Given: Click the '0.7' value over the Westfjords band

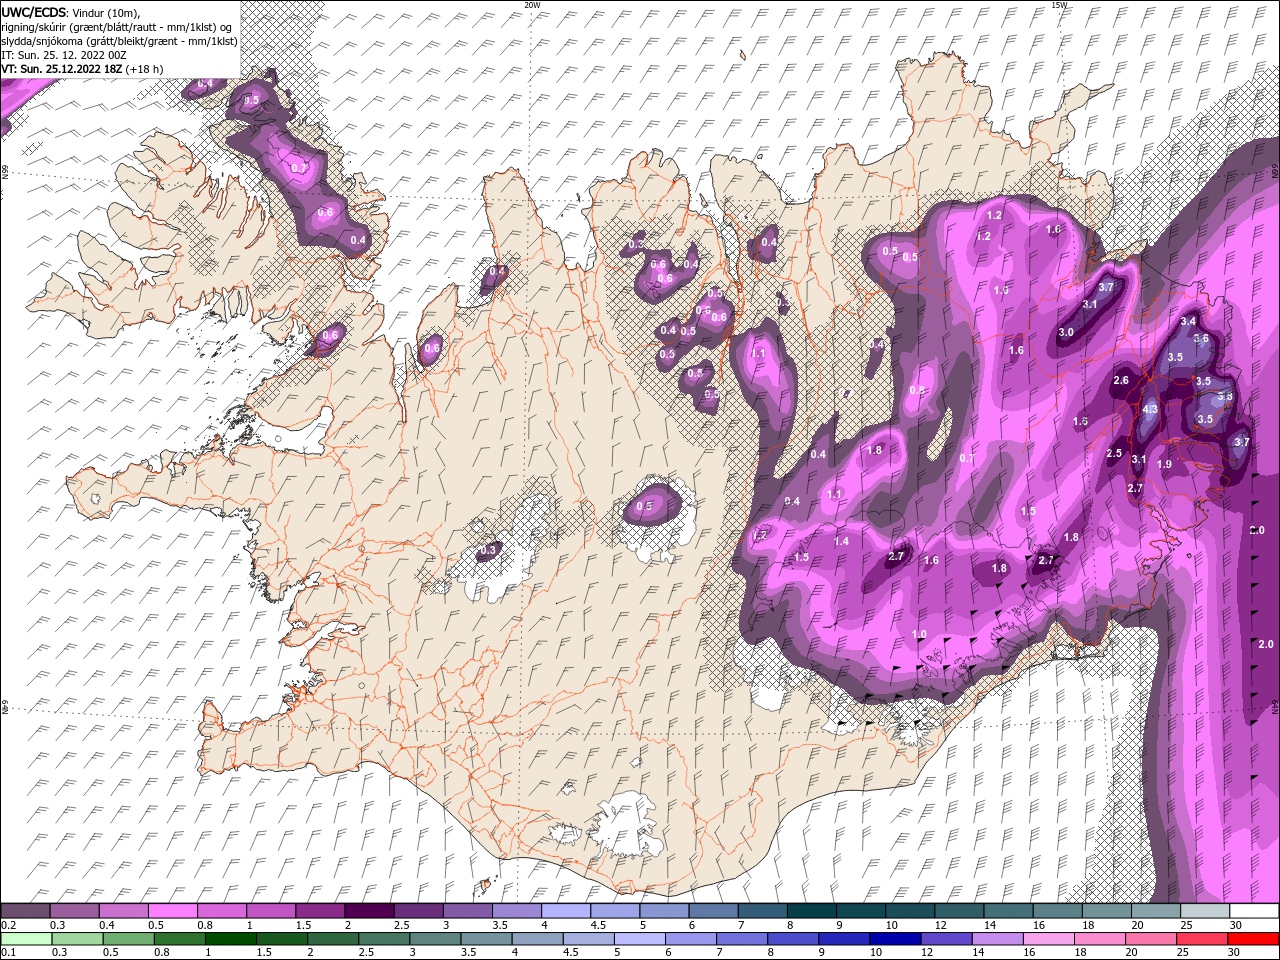Looking at the screenshot, I should tap(299, 168).
